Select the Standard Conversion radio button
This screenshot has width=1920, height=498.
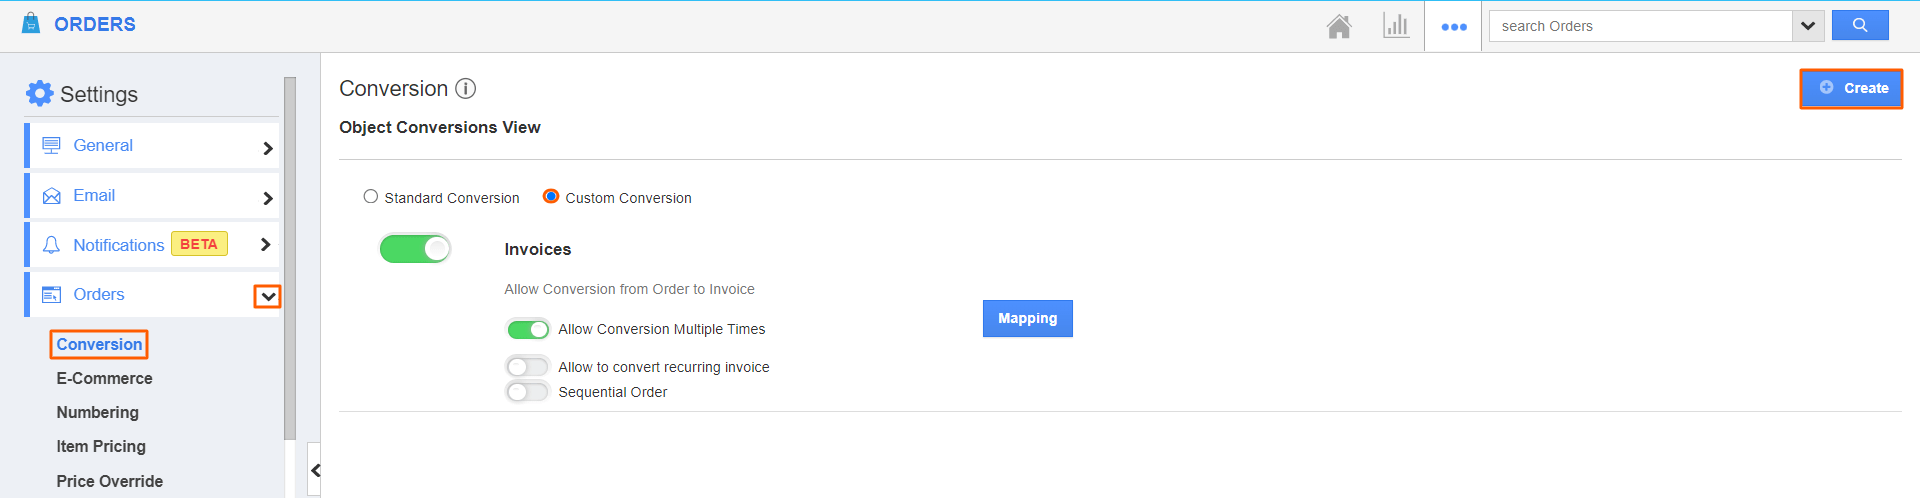[x=371, y=197]
